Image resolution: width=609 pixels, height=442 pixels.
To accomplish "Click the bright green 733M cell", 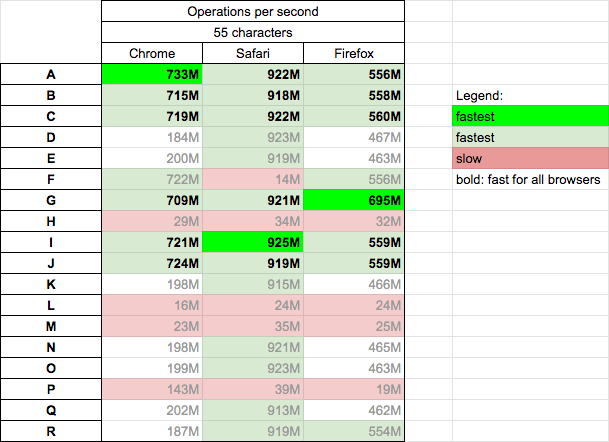I will 152,74.
